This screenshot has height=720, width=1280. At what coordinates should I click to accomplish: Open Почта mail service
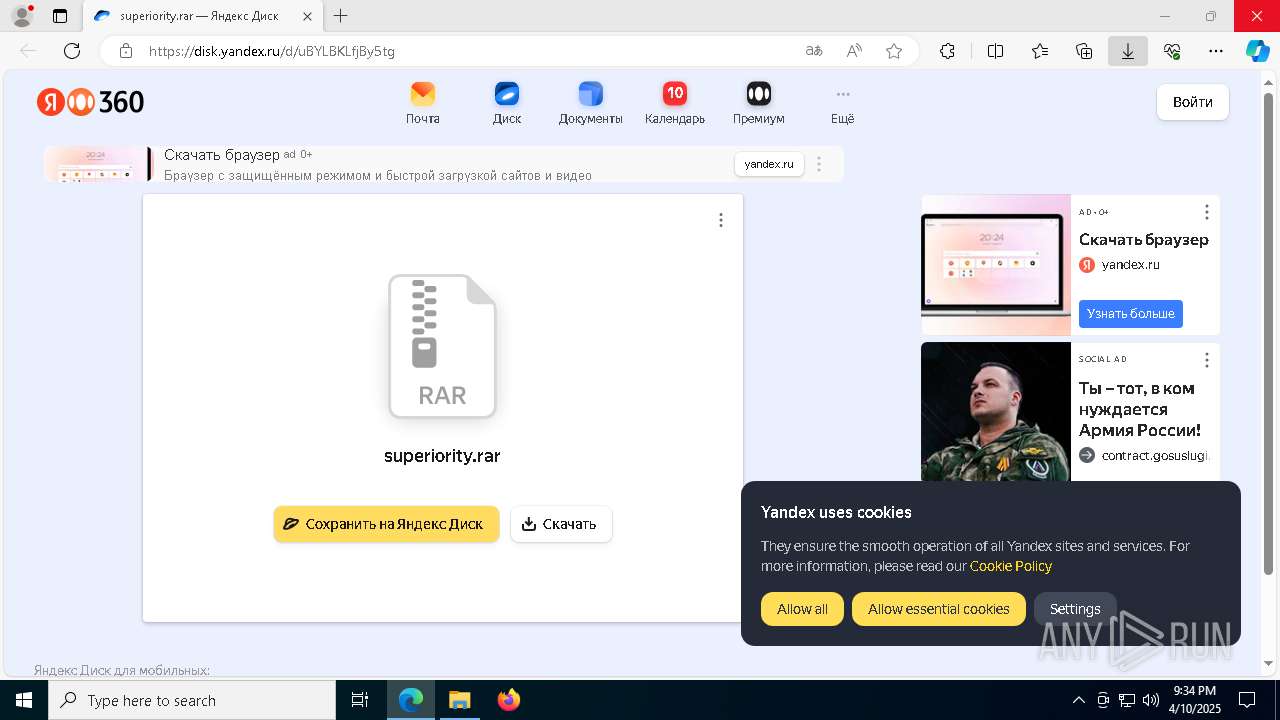pos(423,104)
